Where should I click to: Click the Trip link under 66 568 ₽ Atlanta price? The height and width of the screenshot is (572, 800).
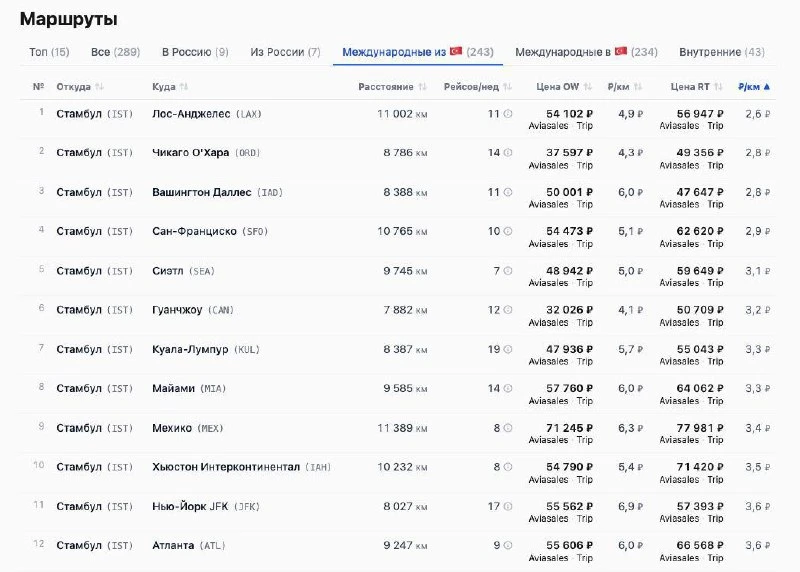715,558
